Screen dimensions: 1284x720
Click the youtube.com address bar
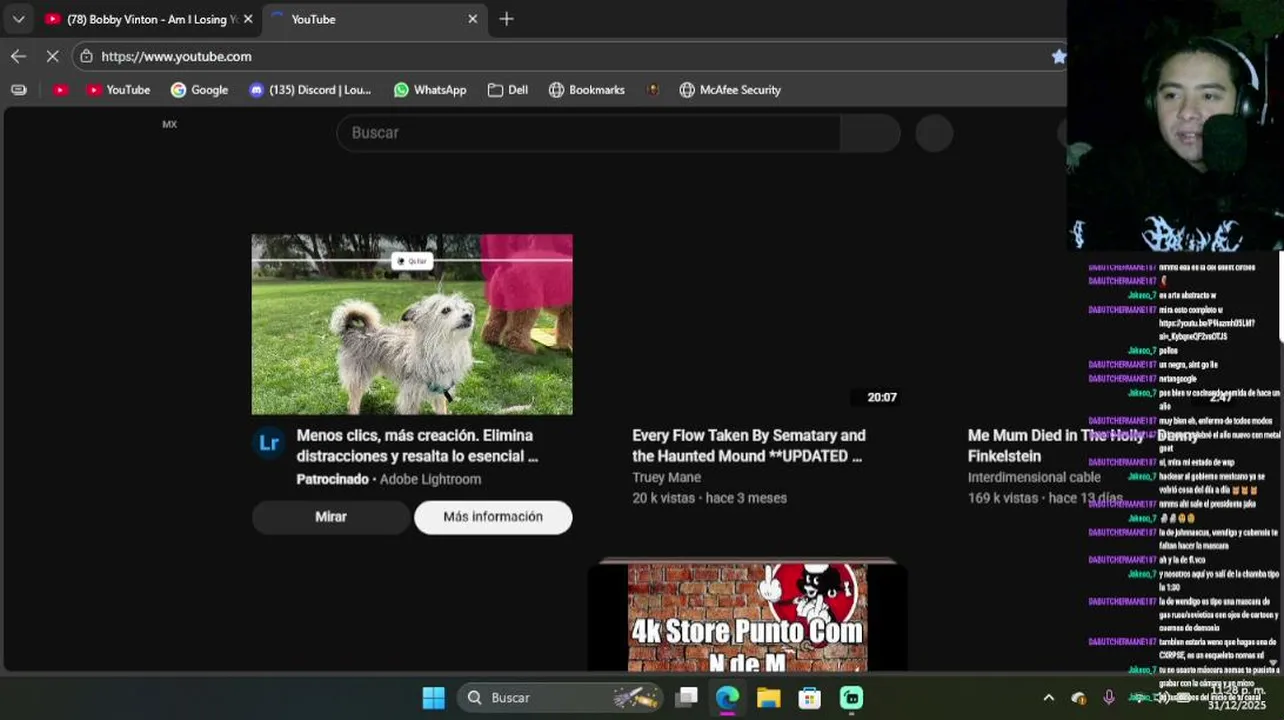click(570, 56)
